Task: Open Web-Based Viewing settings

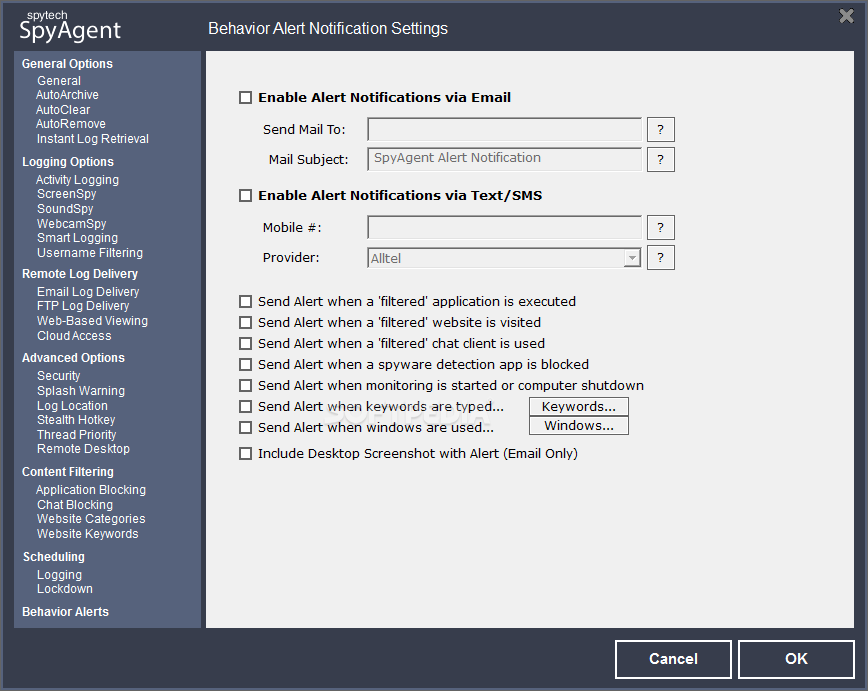Action: tap(92, 321)
